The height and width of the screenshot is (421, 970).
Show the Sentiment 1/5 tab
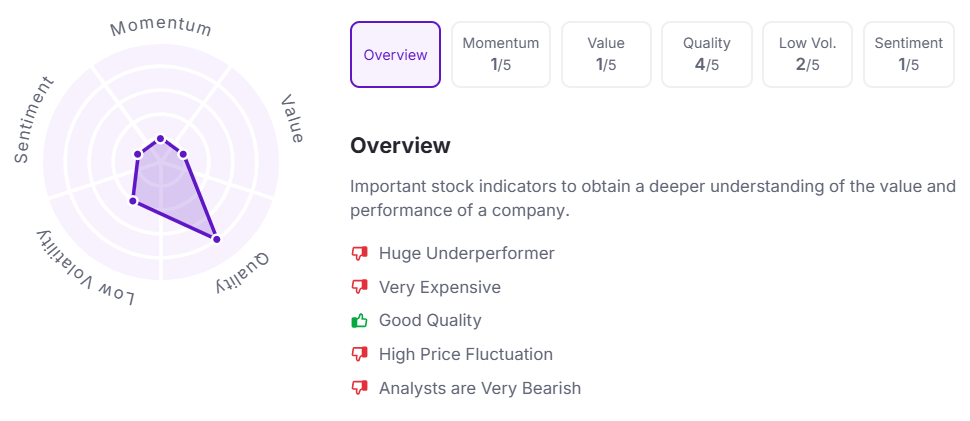point(908,55)
